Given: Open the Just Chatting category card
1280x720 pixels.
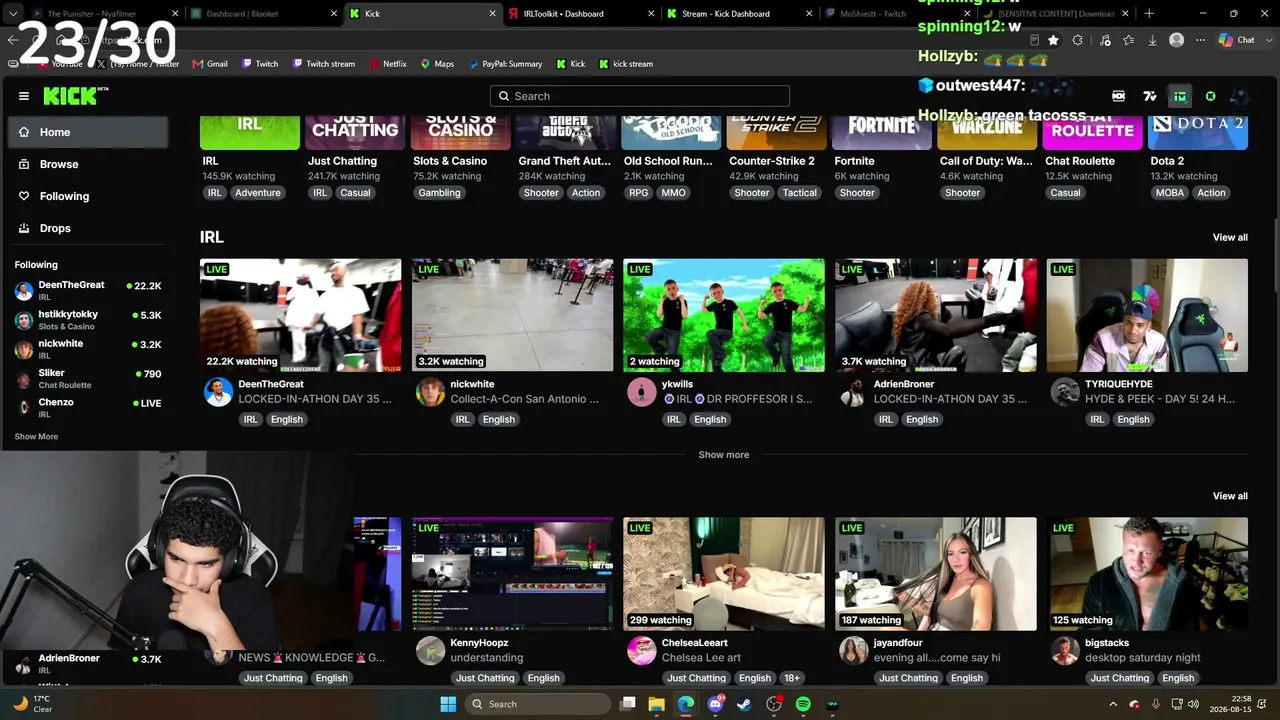Looking at the screenshot, I should point(355,133).
